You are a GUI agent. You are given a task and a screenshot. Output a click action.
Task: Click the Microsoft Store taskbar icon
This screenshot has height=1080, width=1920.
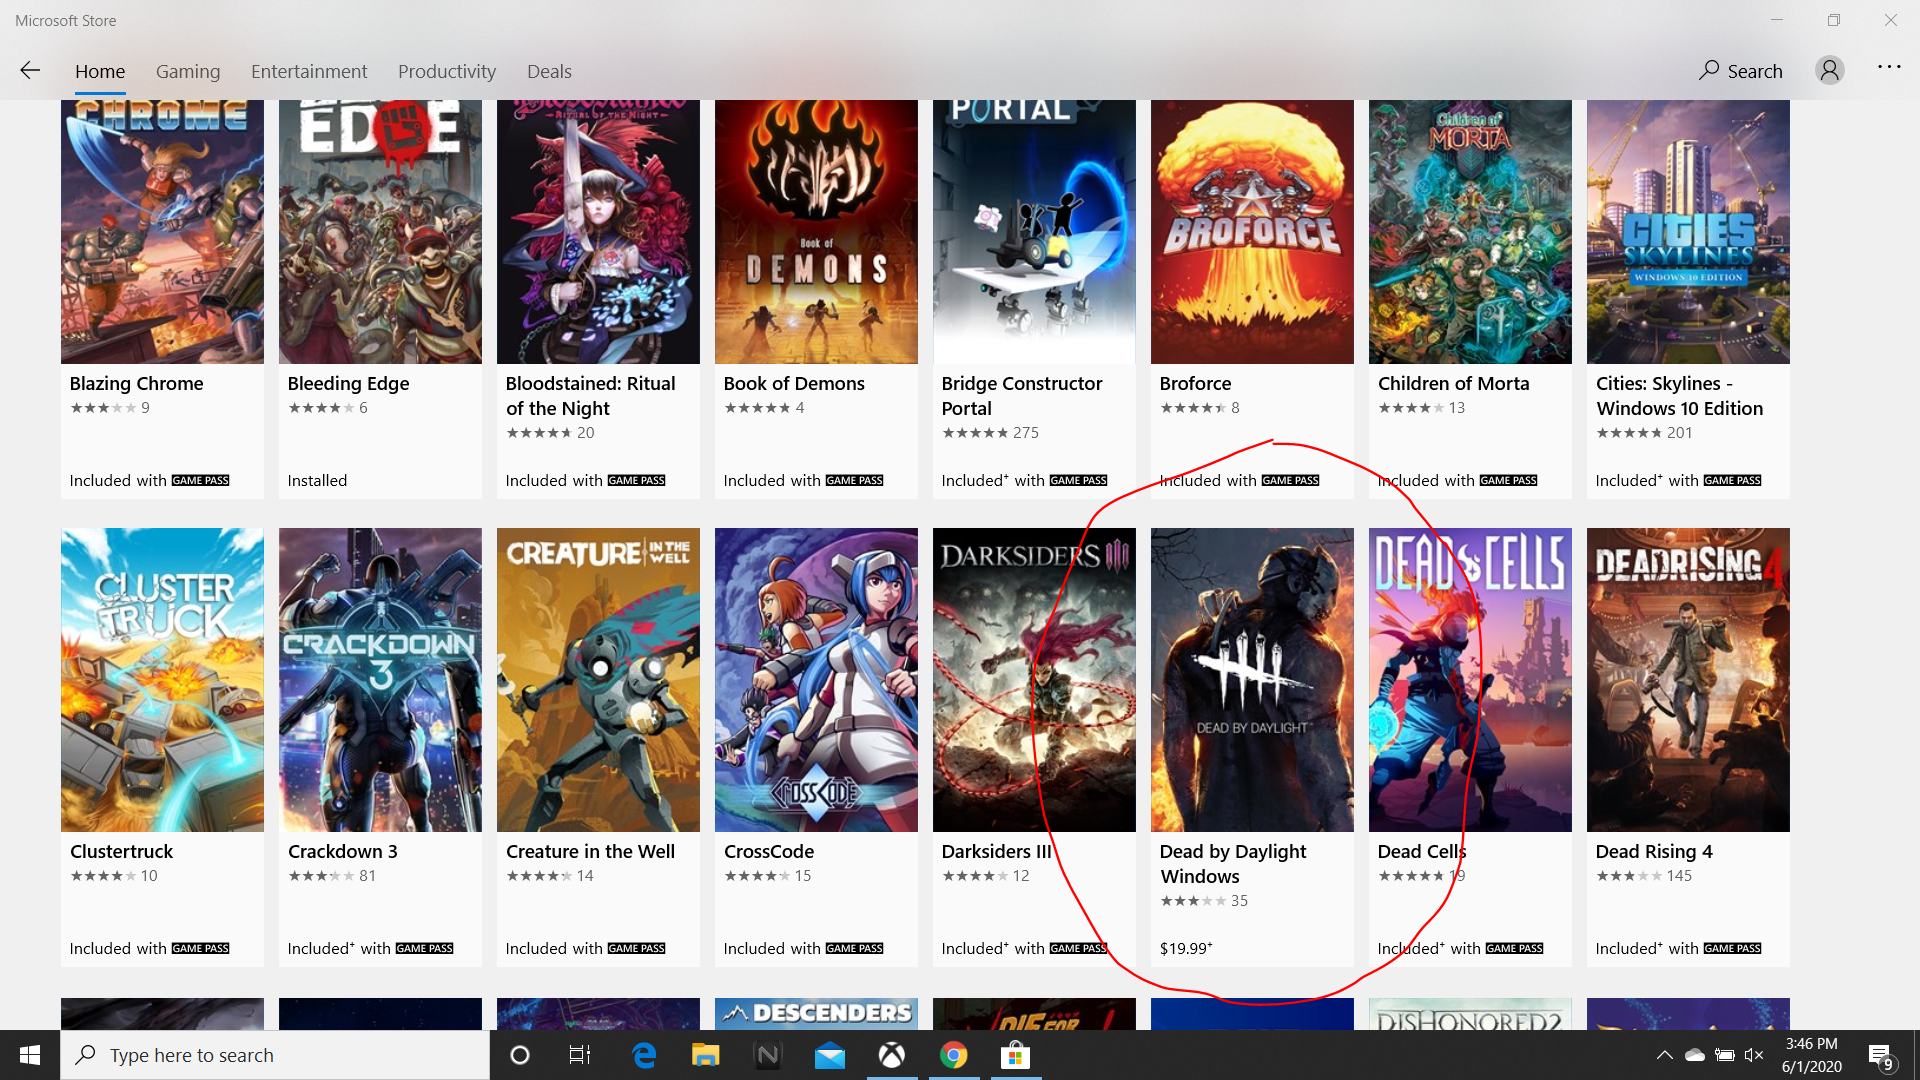(1015, 1055)
